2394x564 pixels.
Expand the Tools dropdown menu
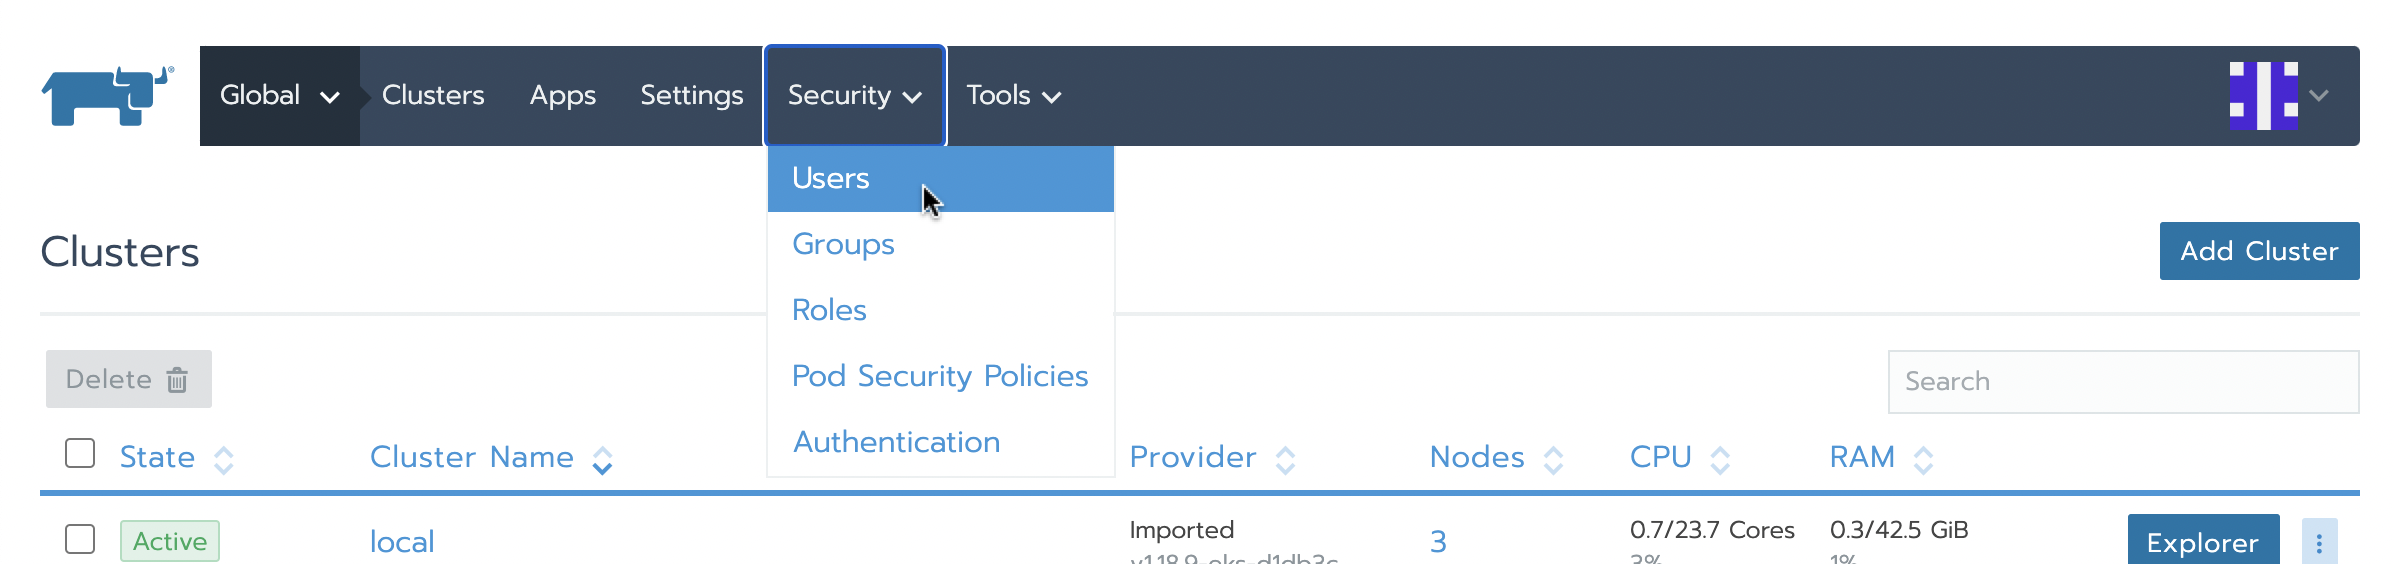1013,96
